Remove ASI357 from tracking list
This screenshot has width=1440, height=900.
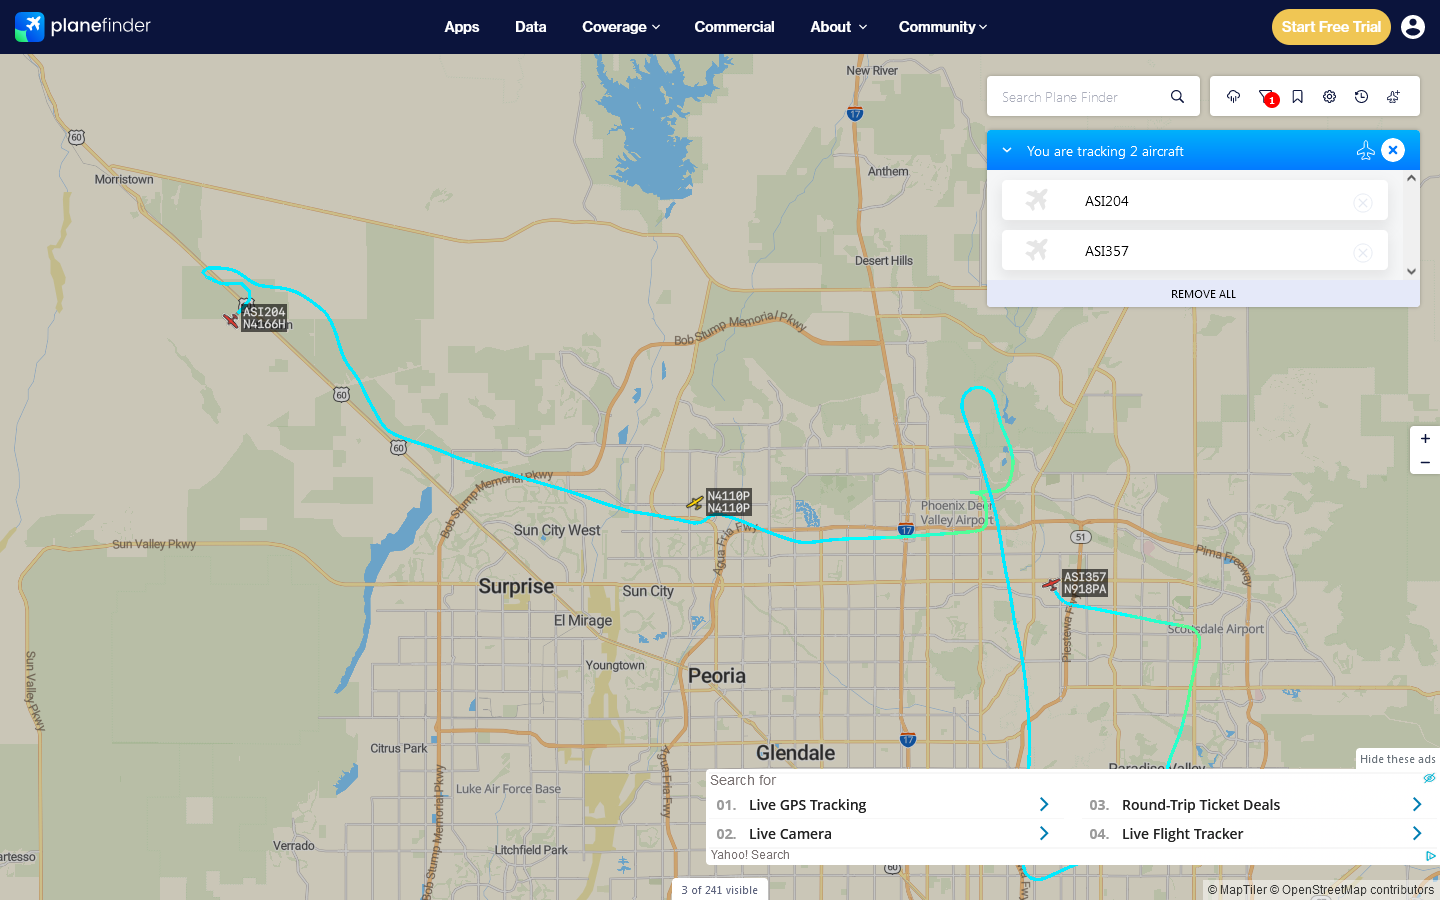[1363, 253]
